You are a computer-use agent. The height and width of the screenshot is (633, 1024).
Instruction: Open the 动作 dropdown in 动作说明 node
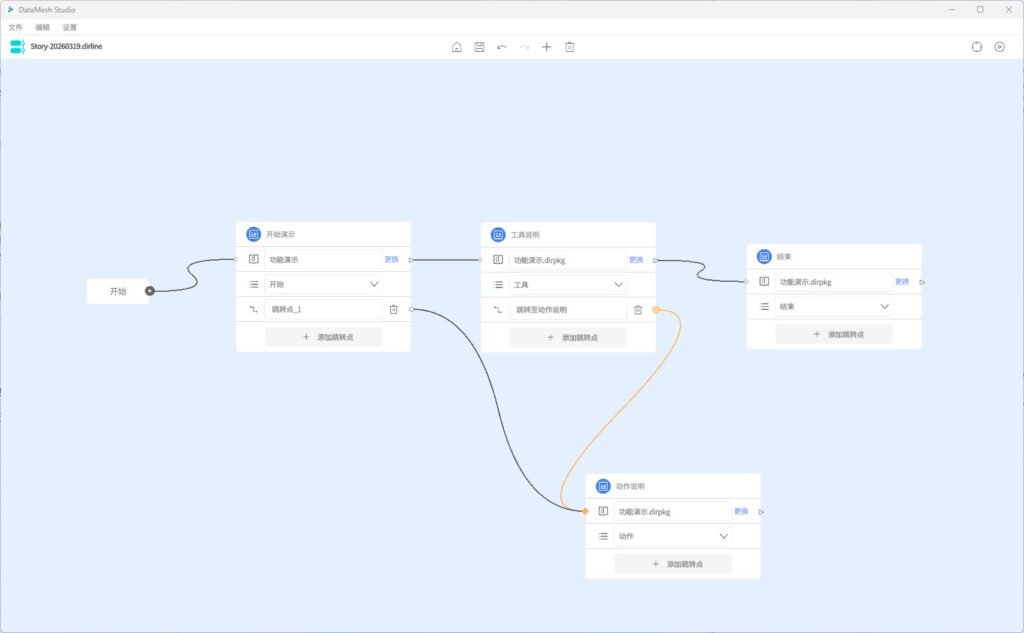[x=723, y=537]
